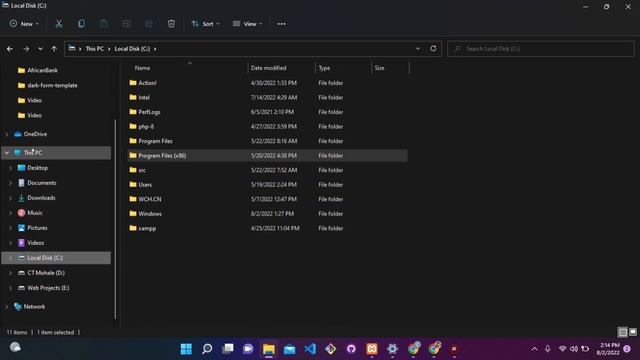Collapse the This PC tree node
The image size is (640, 360).
(7, 153)
